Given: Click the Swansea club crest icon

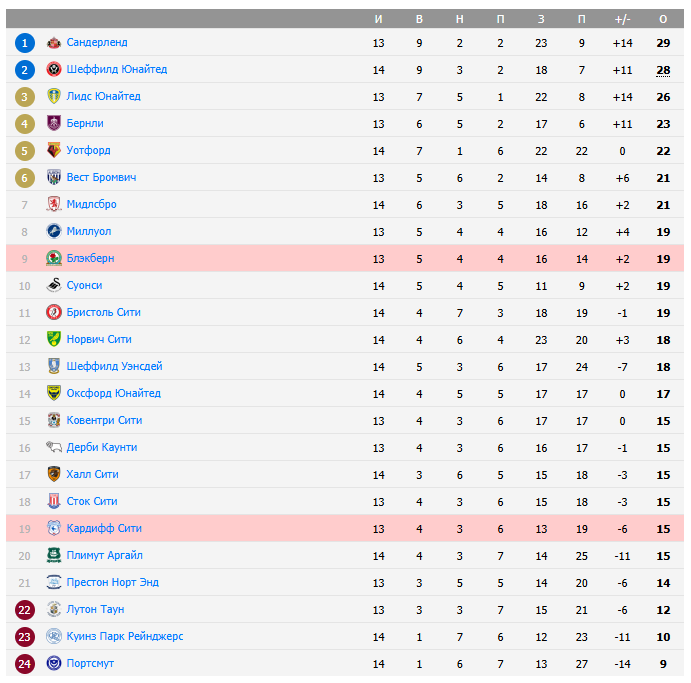Looking at the screenshot, I should 54,286.
